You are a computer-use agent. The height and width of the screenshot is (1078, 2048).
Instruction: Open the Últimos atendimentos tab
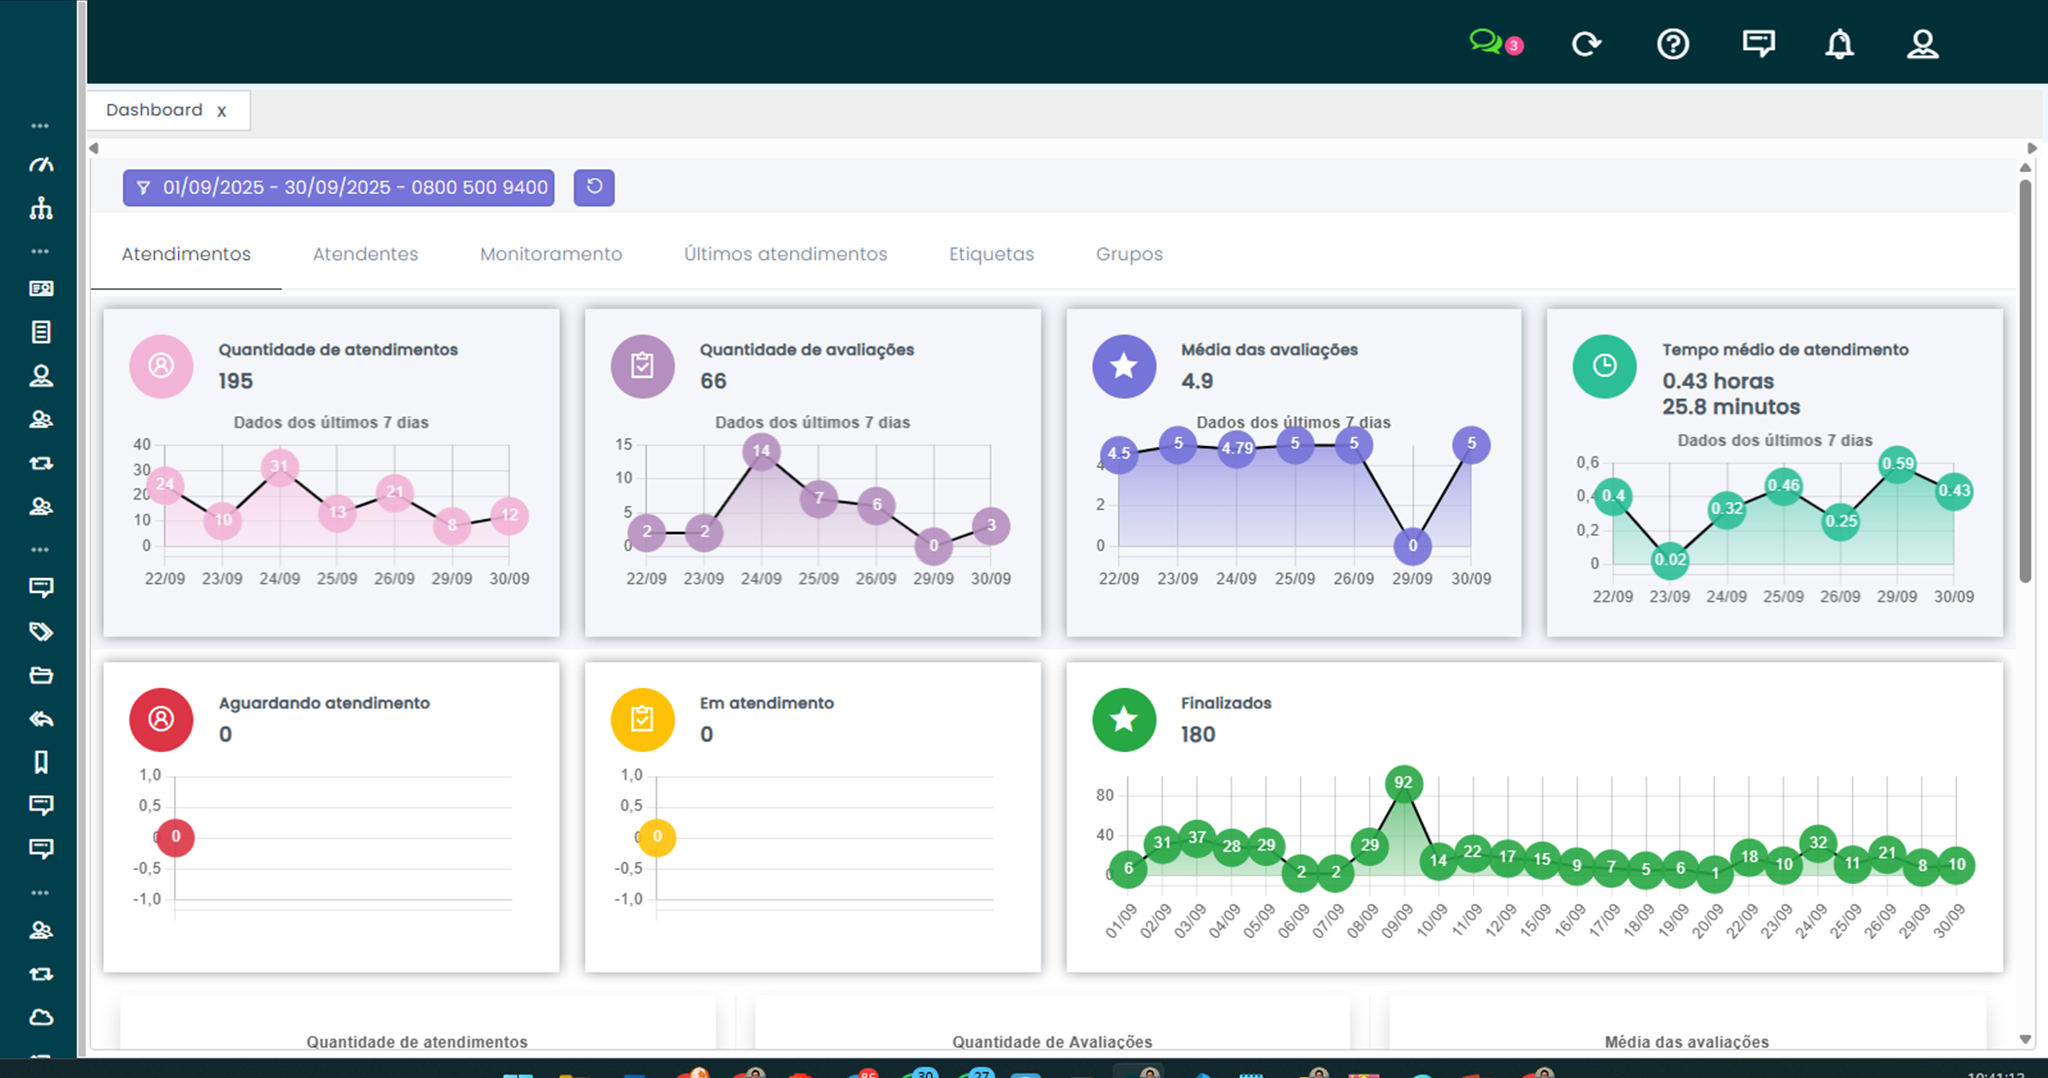click(785, 254)
